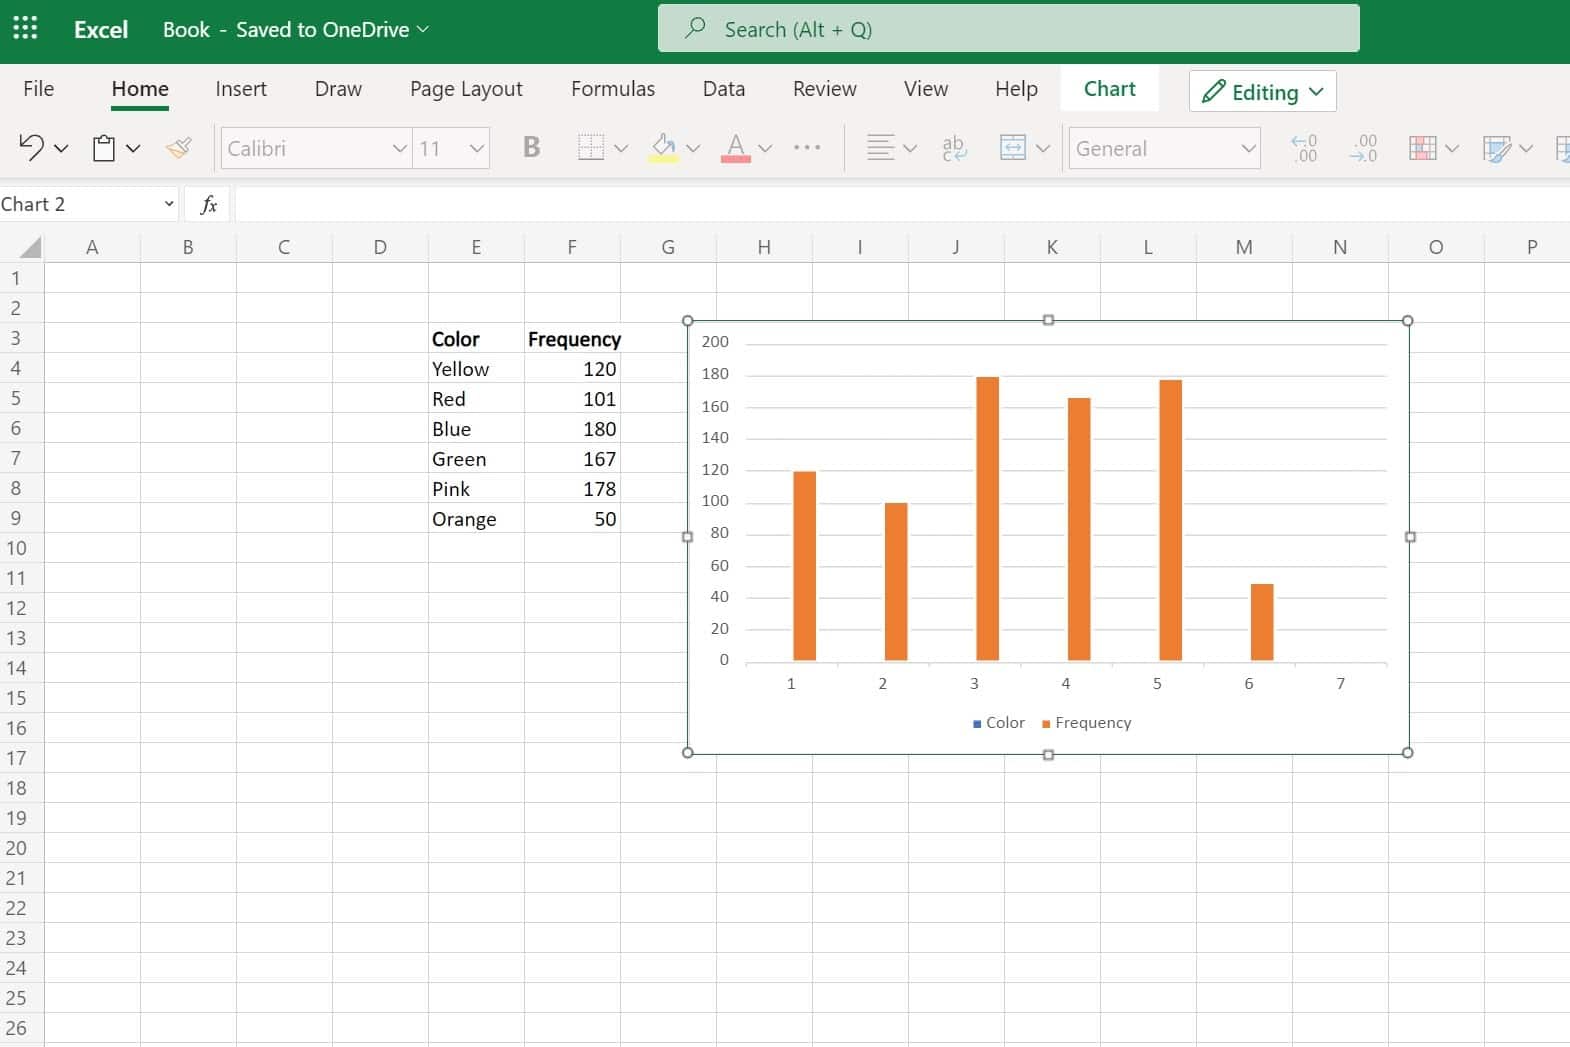Click the Search box

coord(1008,29)
